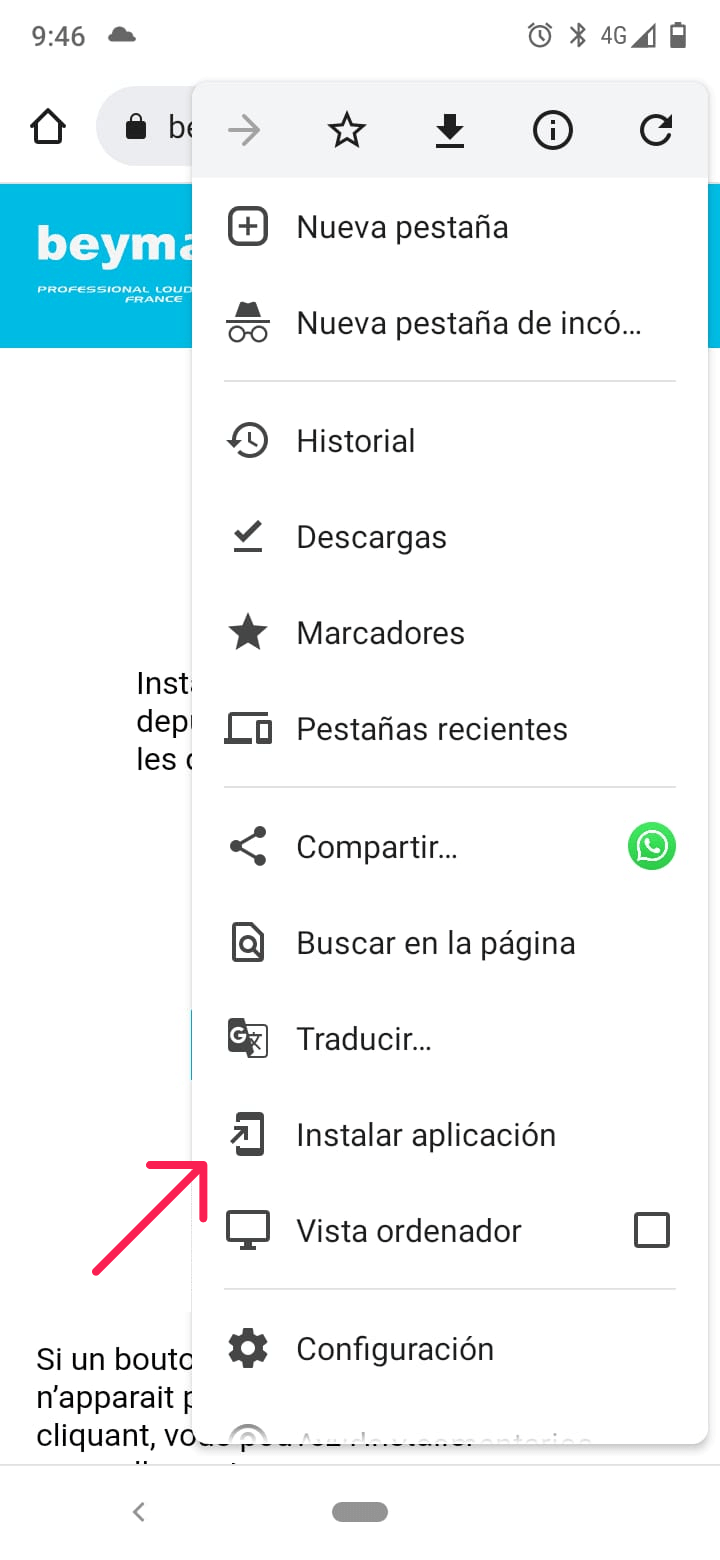The width and height of the screenshot is (720, 1560).
Task: Bookmark page with the star icon
Action: [x=347, y=130]
